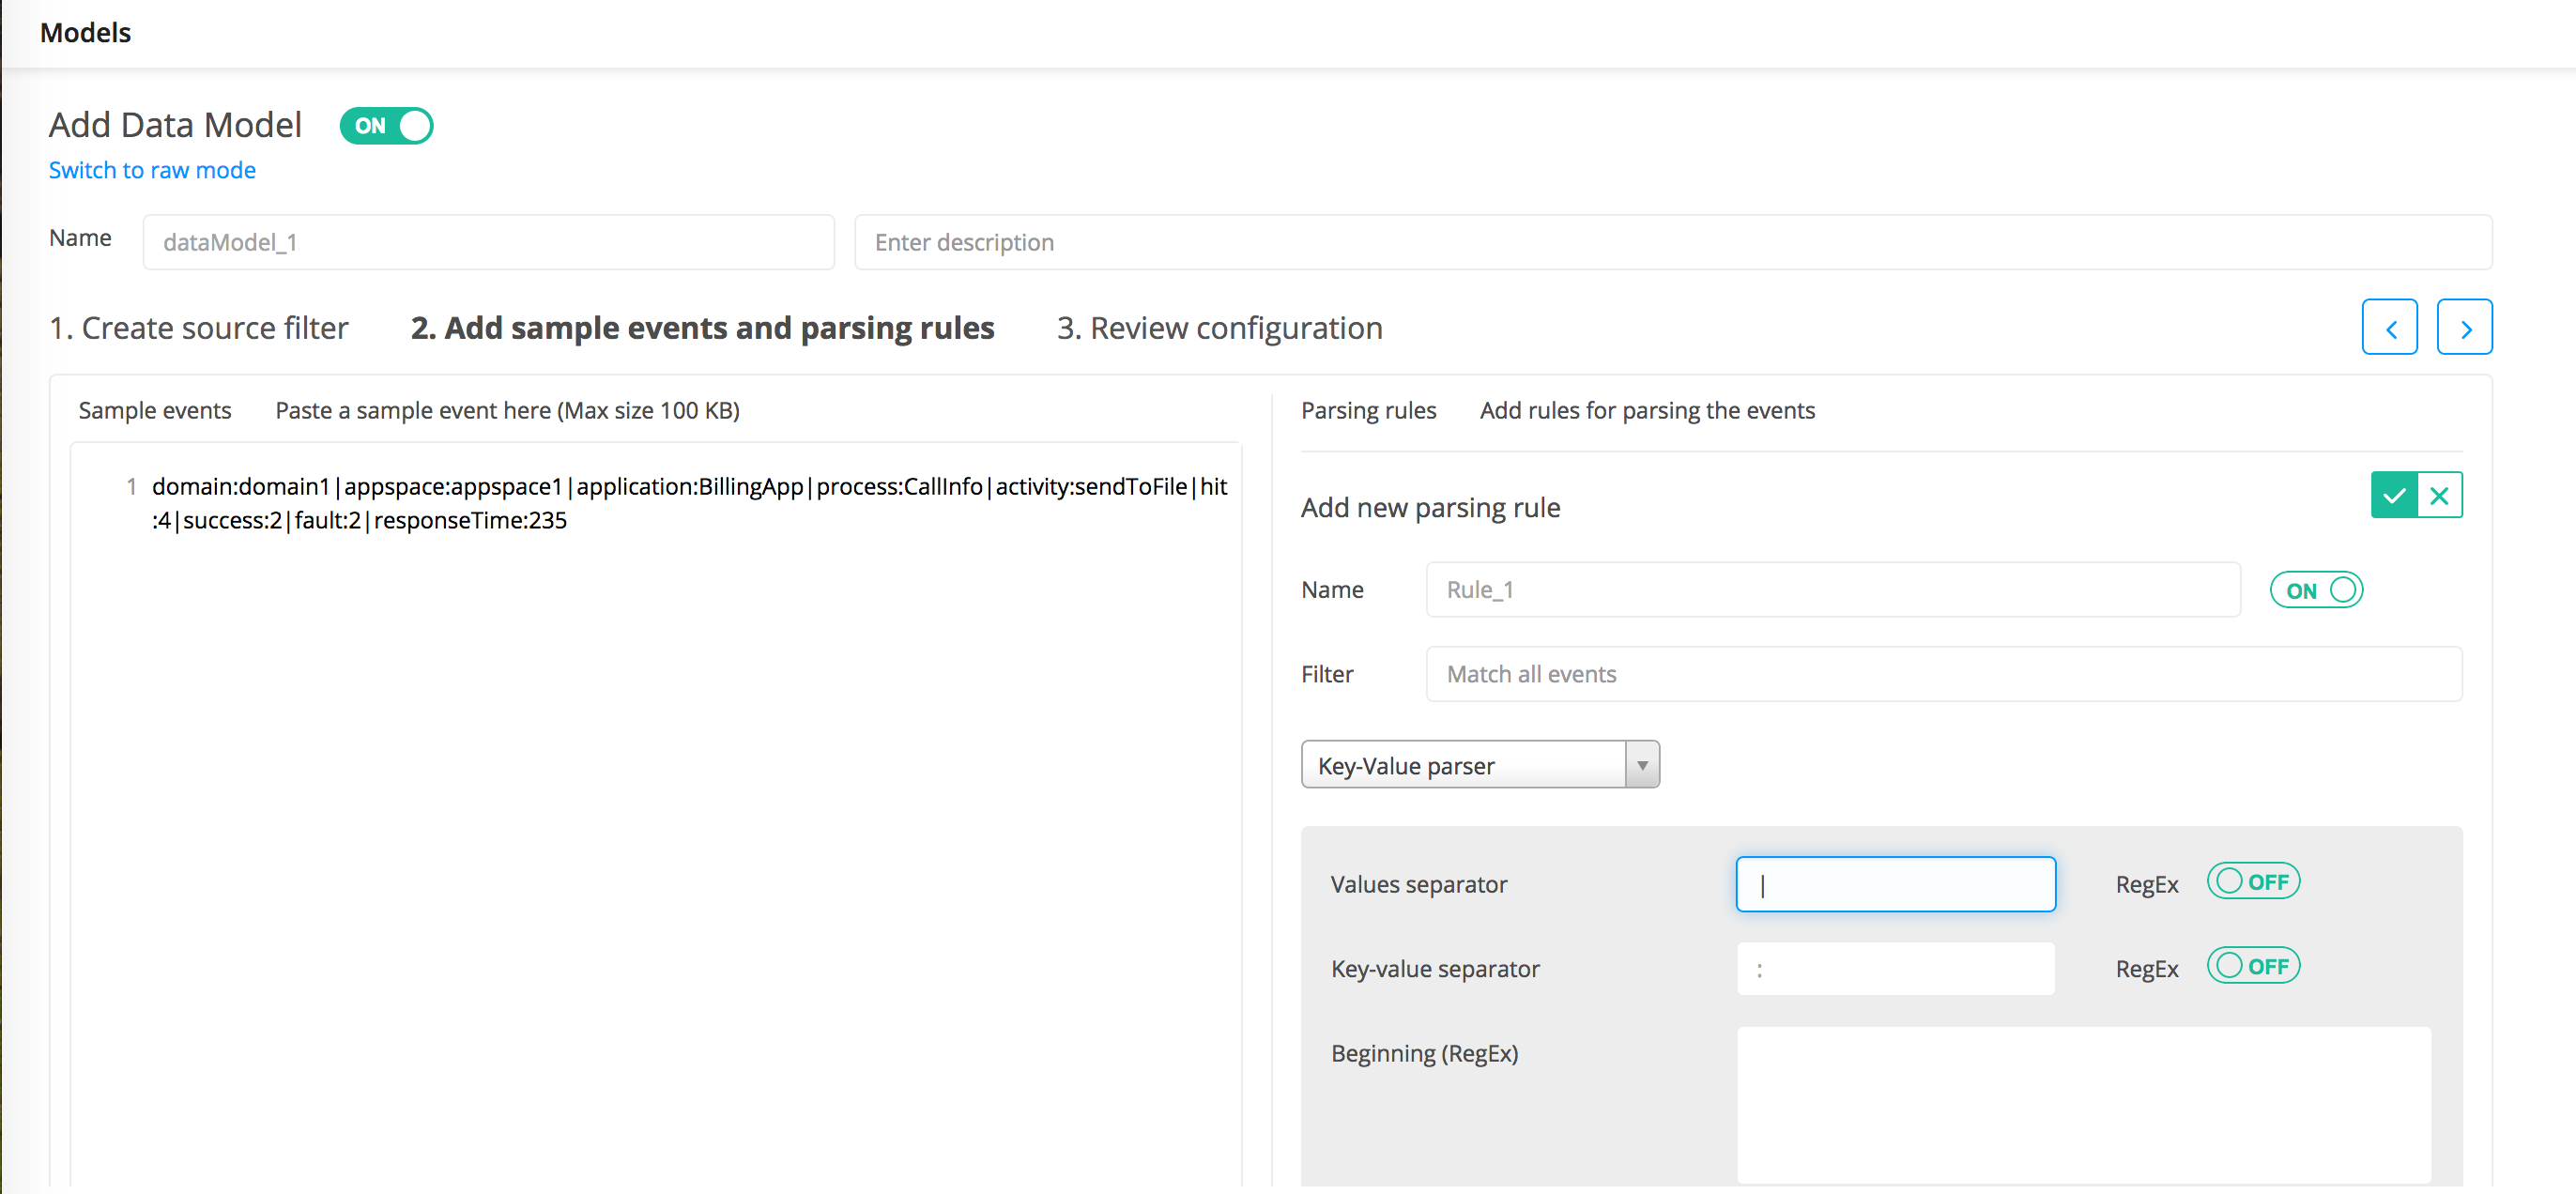Click the parser type dropdown arrow
2576x1194 pixels.
[x=1642, y=765]
